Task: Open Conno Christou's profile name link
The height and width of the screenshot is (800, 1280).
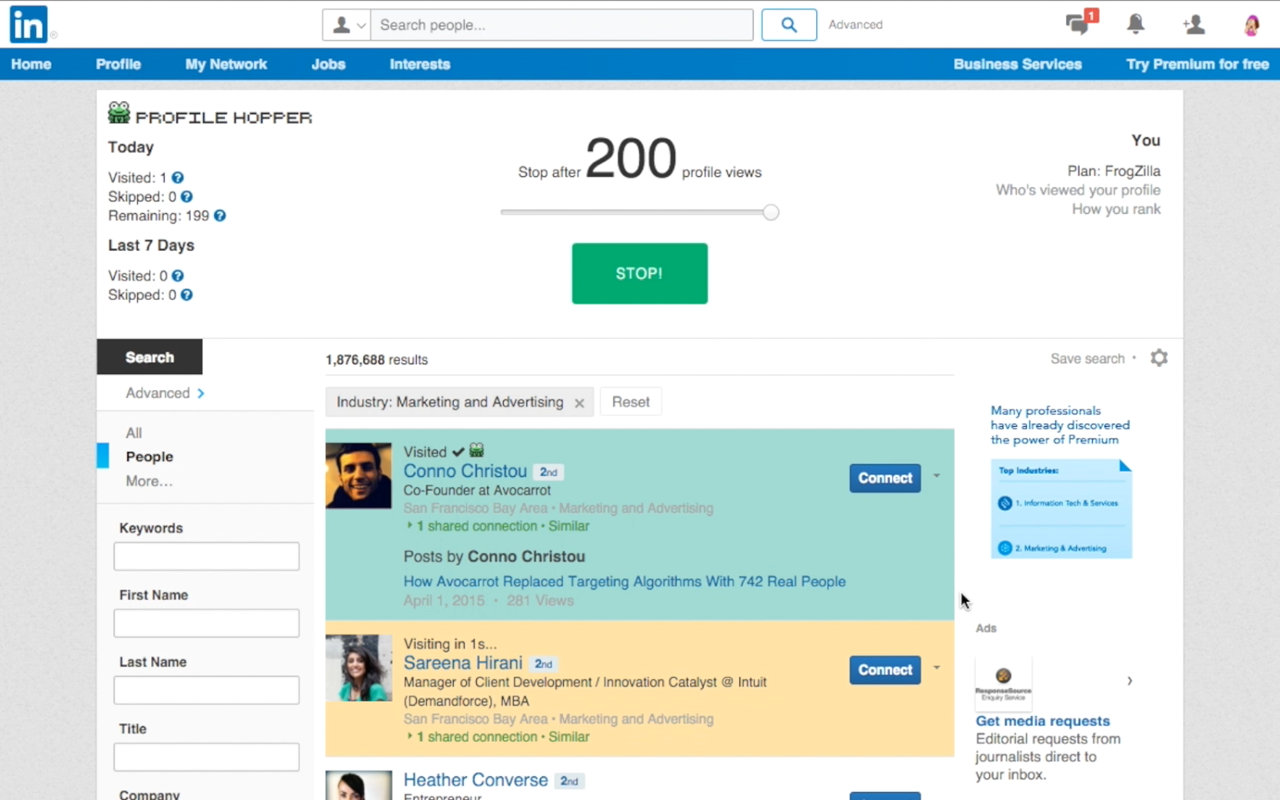Action: click(465, 471)
